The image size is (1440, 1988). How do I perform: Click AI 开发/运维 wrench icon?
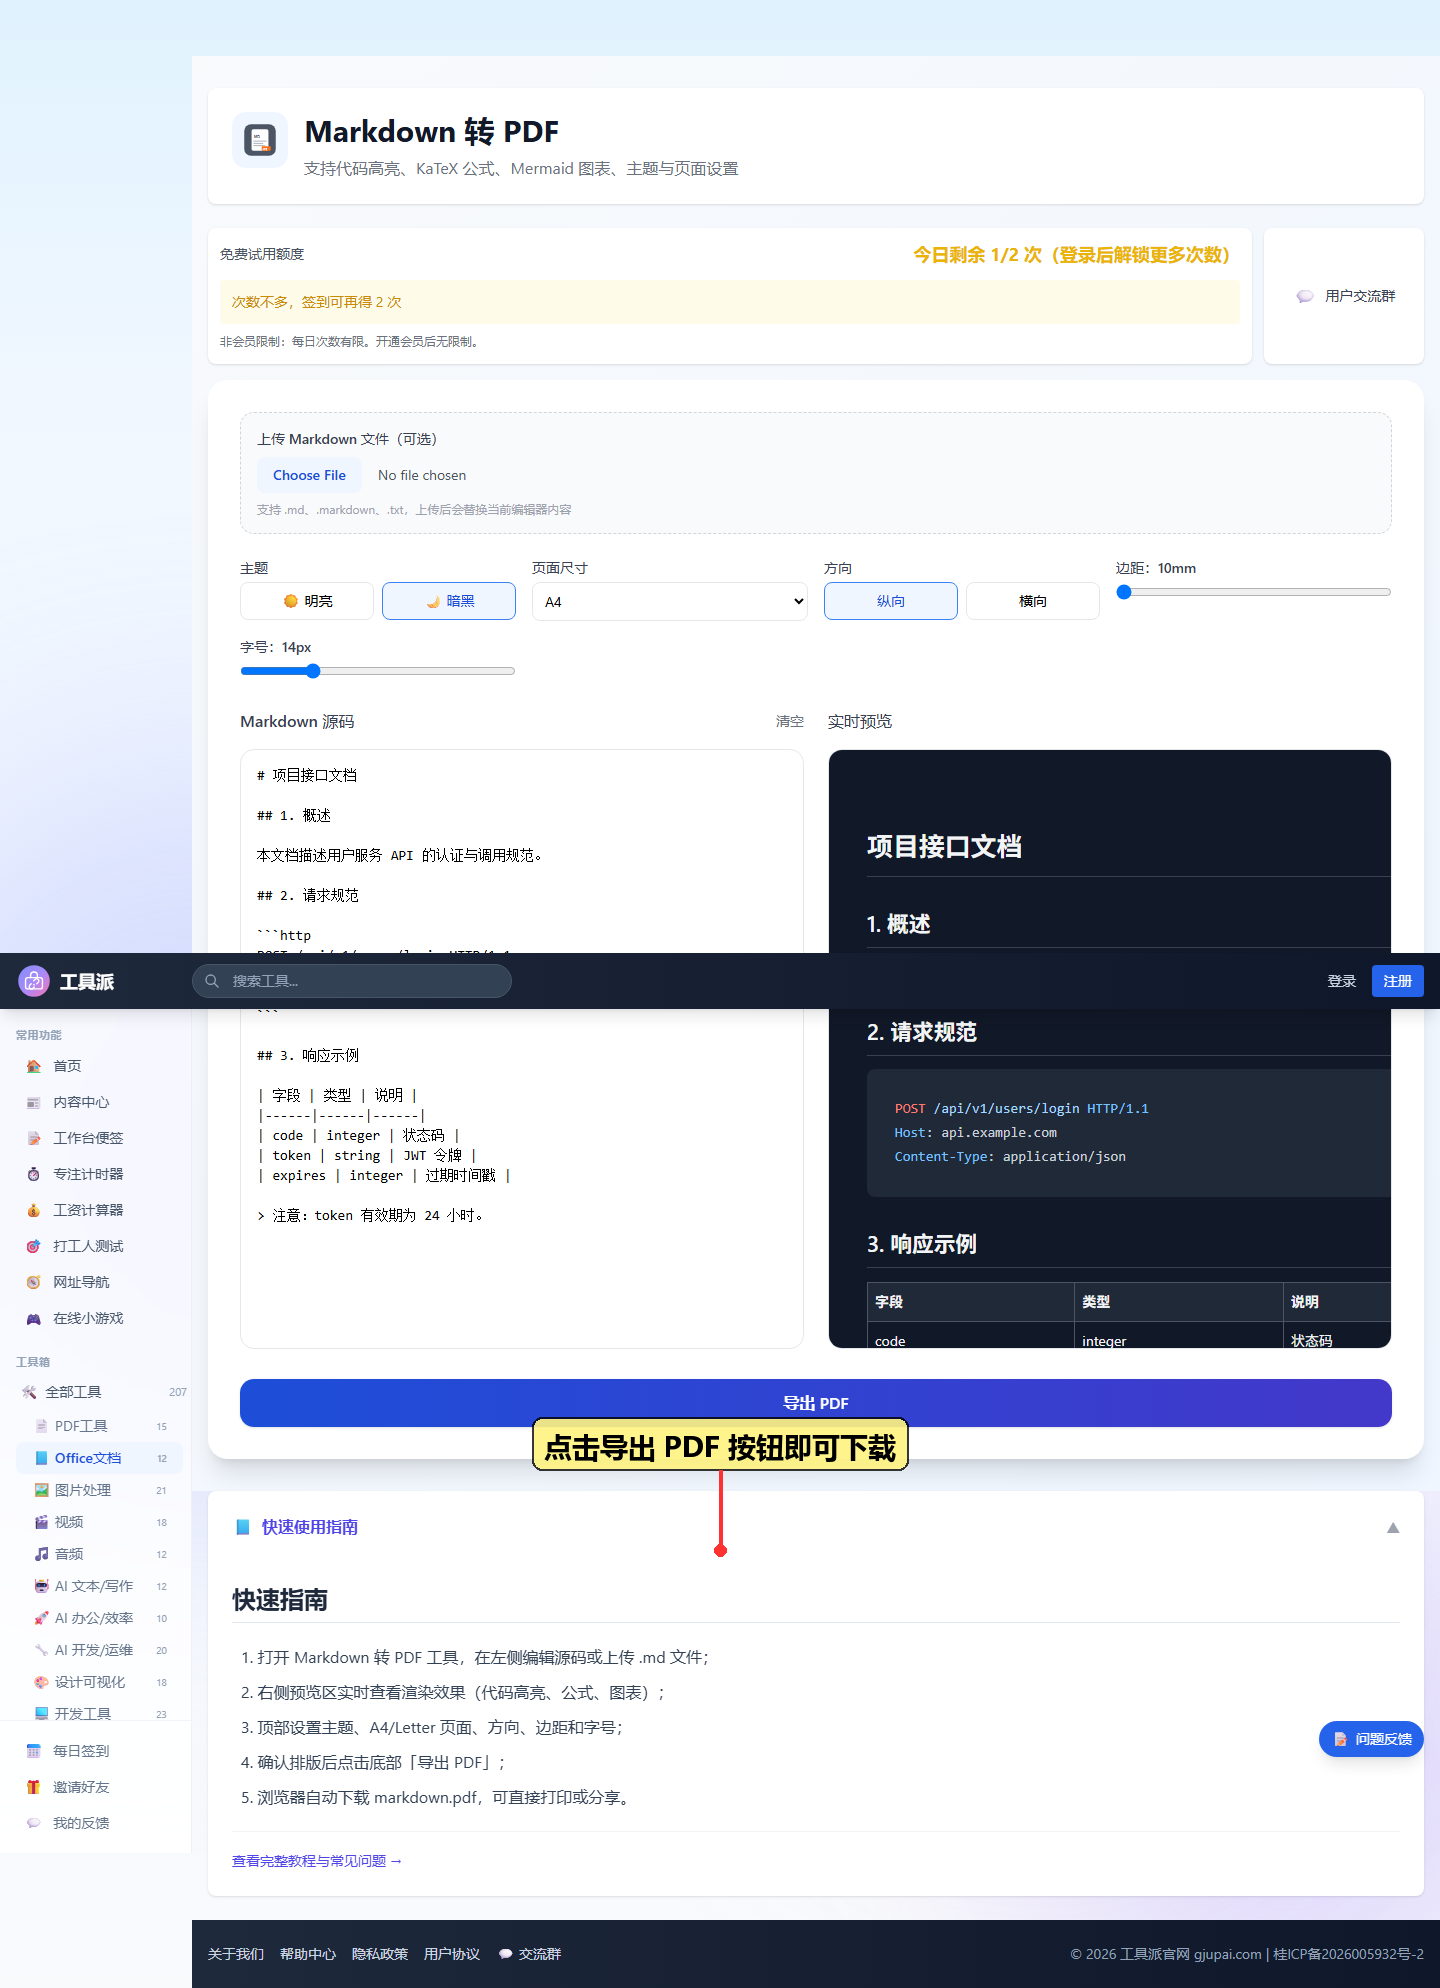(x=42, y=1650)
